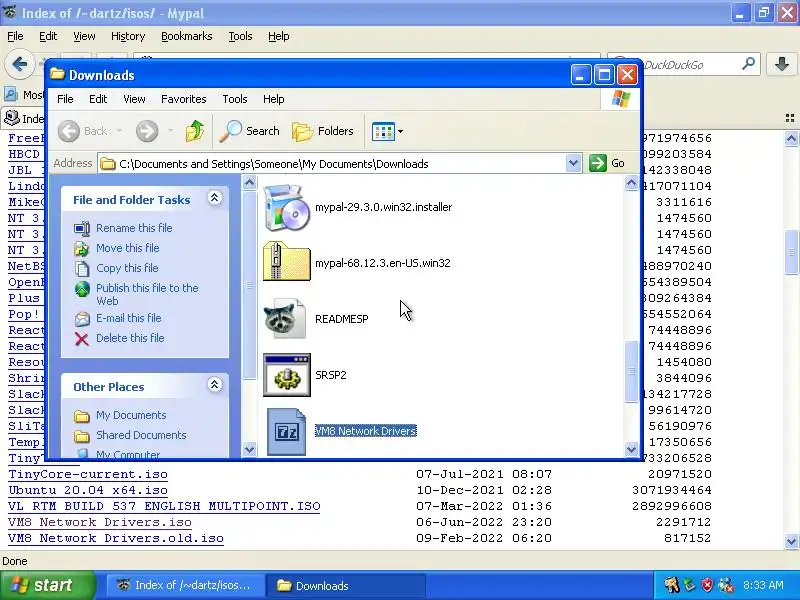The height and width of the screenshot is (600, 800).
Task: Click Mypal page scroll up arrow
Action: coord(791,138)
